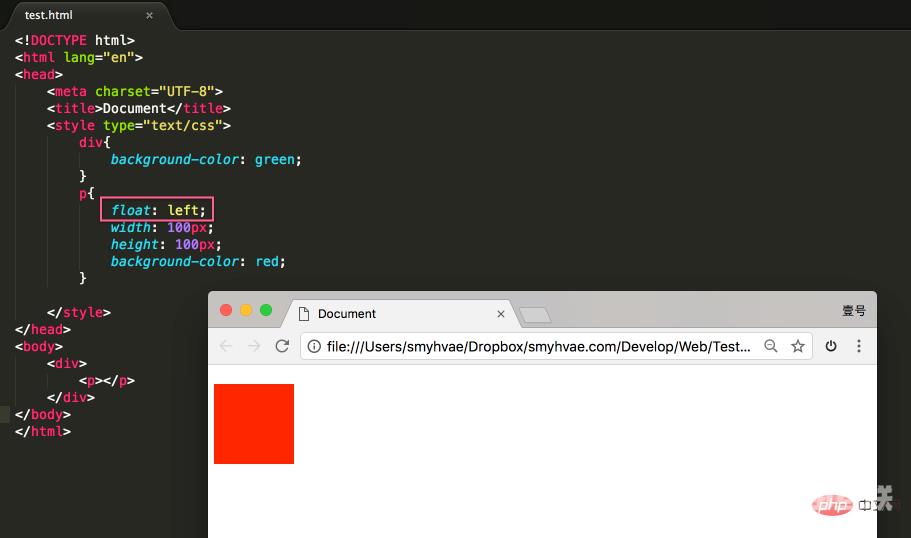Click the php logo watermark
This screenshot has height=538, width=911.
(x=832, y=505)
